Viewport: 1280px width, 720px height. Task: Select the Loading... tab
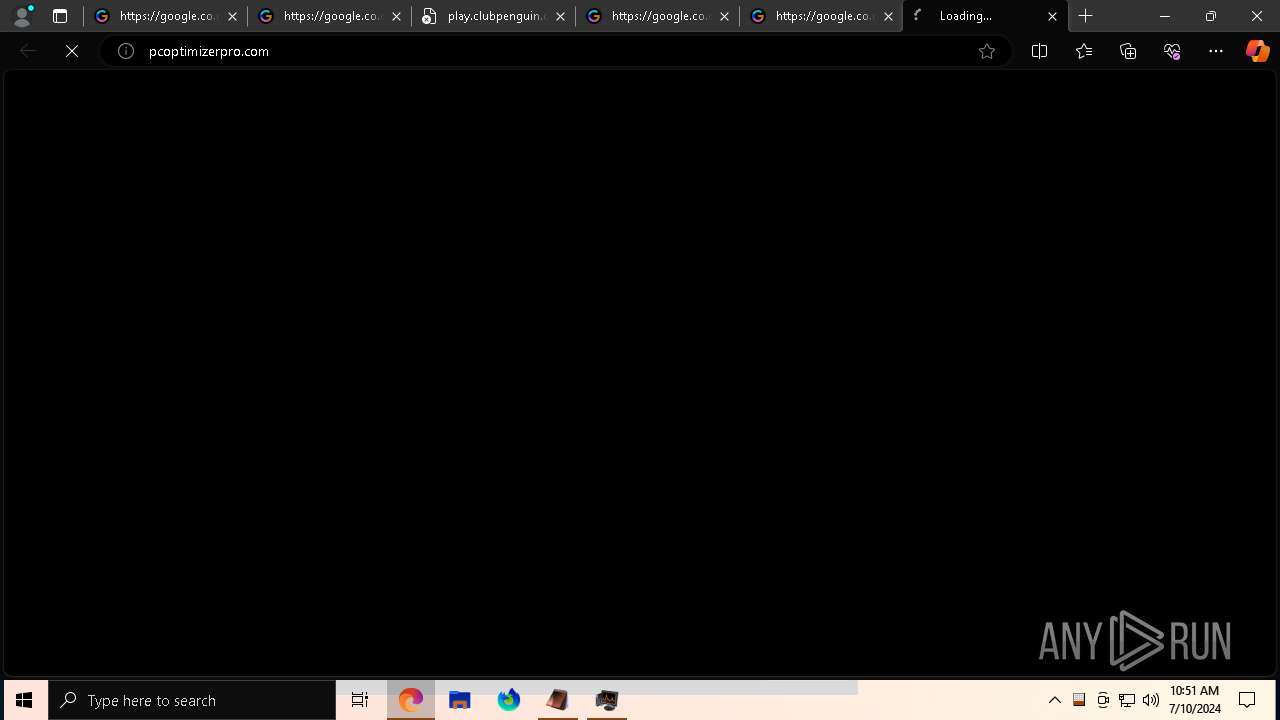(x=985, y=16)
